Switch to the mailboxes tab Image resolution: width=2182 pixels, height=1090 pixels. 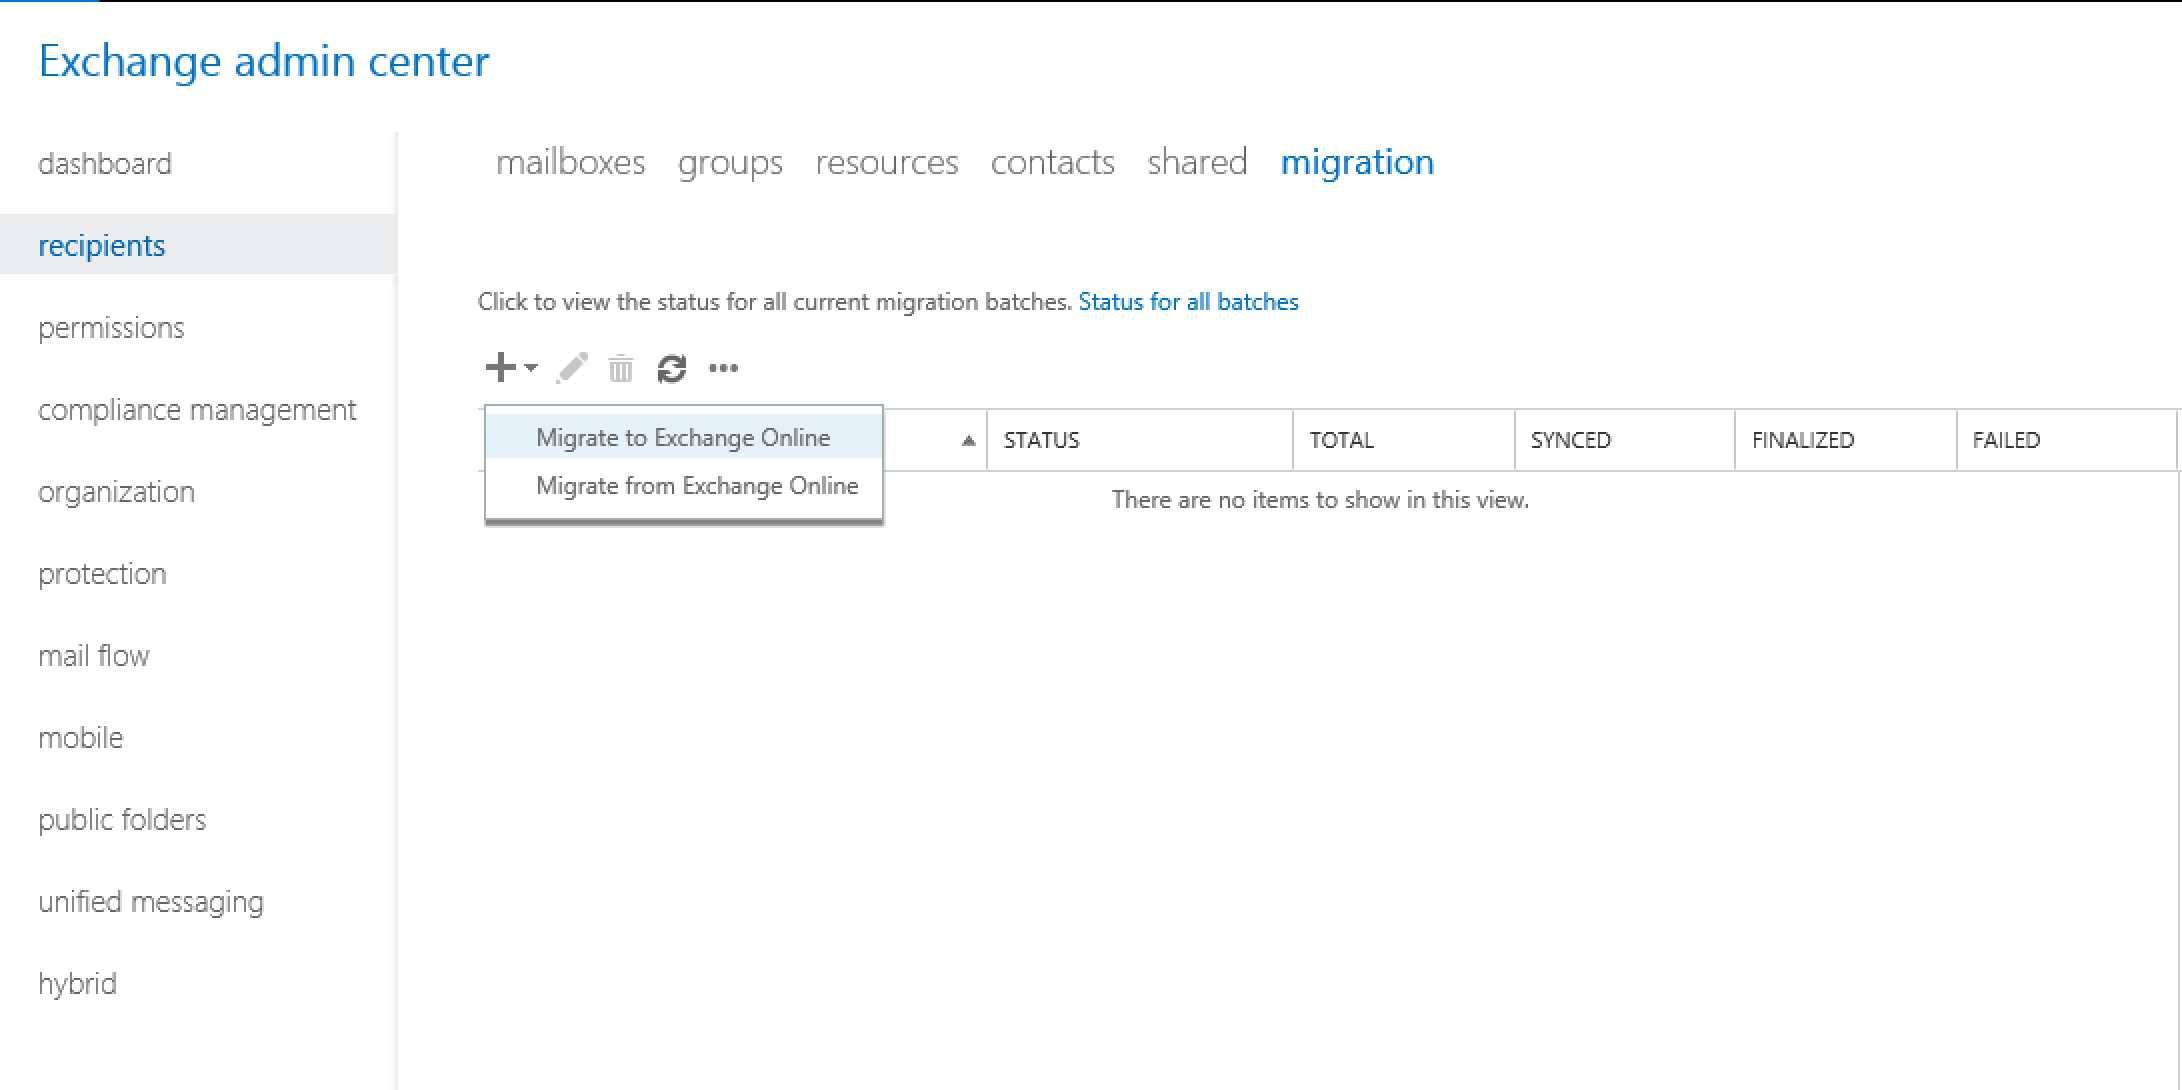click(570, 162)
